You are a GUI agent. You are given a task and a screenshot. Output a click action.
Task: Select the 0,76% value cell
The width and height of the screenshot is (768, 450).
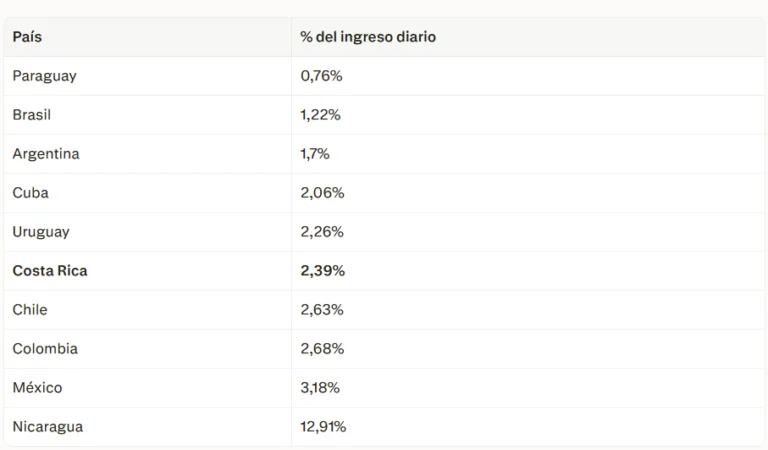point(321,76)
